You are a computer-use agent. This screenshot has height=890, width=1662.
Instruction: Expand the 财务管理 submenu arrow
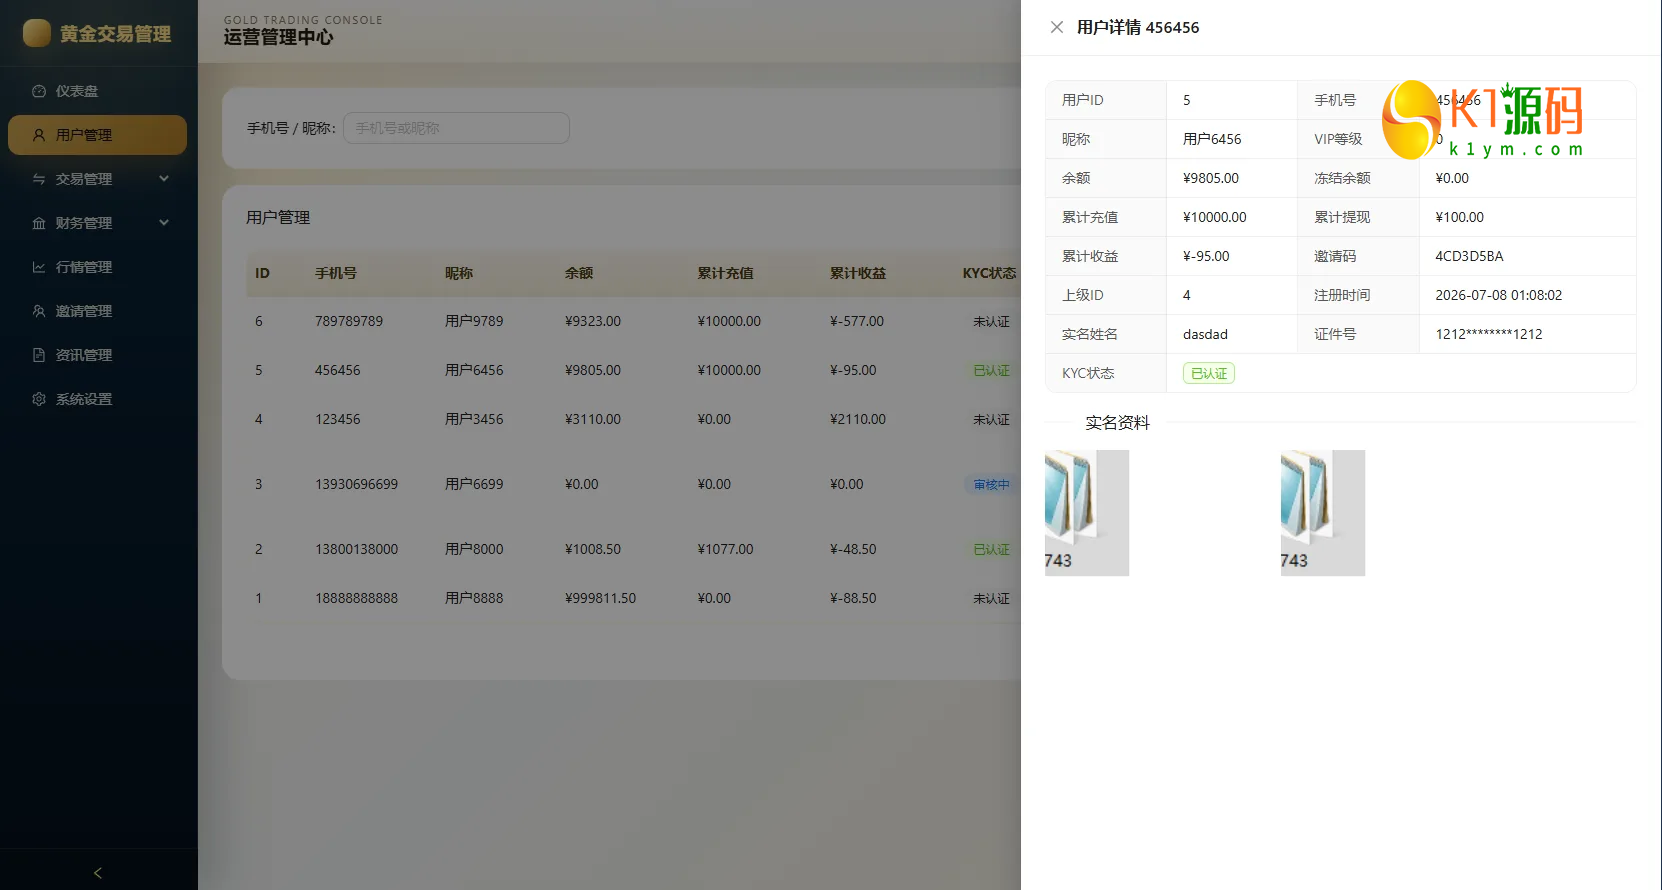pyautogui.click(x=164, y=223)
